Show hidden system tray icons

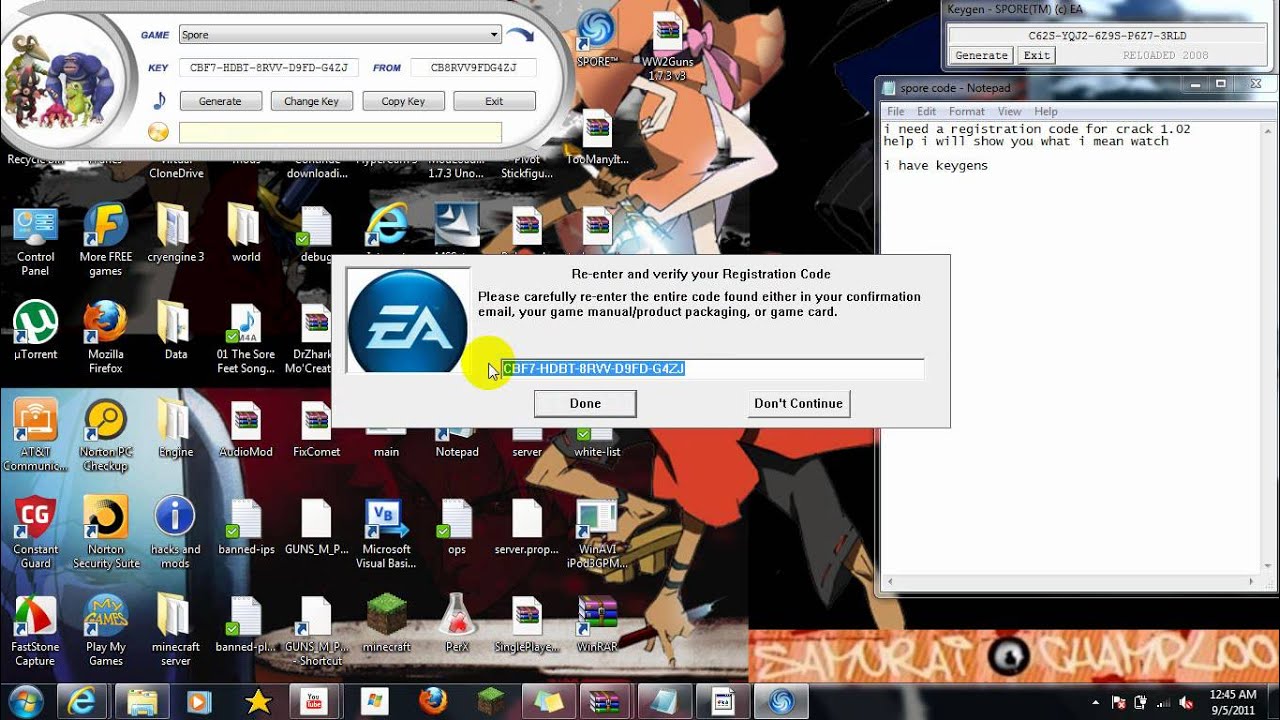coord(1097,702)
